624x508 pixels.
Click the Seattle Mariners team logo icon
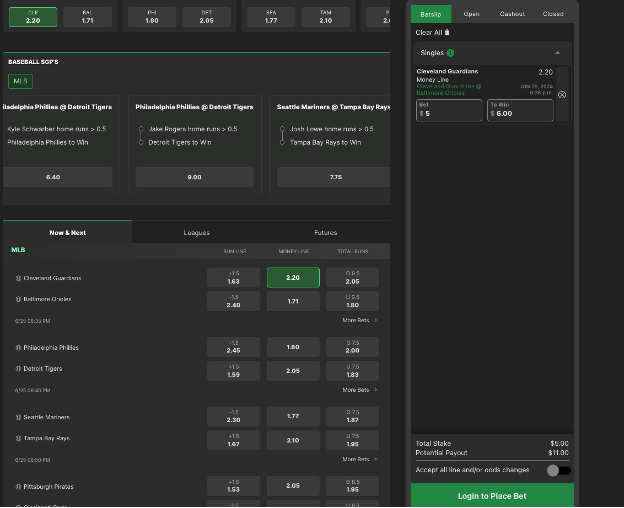pyautogui.click(x=18, y=417)
